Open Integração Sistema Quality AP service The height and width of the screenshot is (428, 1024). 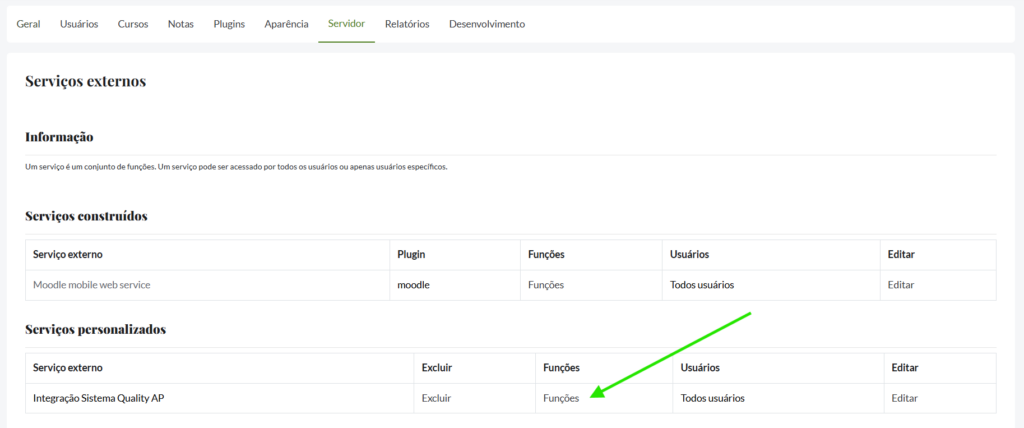(x=98, y=398)
